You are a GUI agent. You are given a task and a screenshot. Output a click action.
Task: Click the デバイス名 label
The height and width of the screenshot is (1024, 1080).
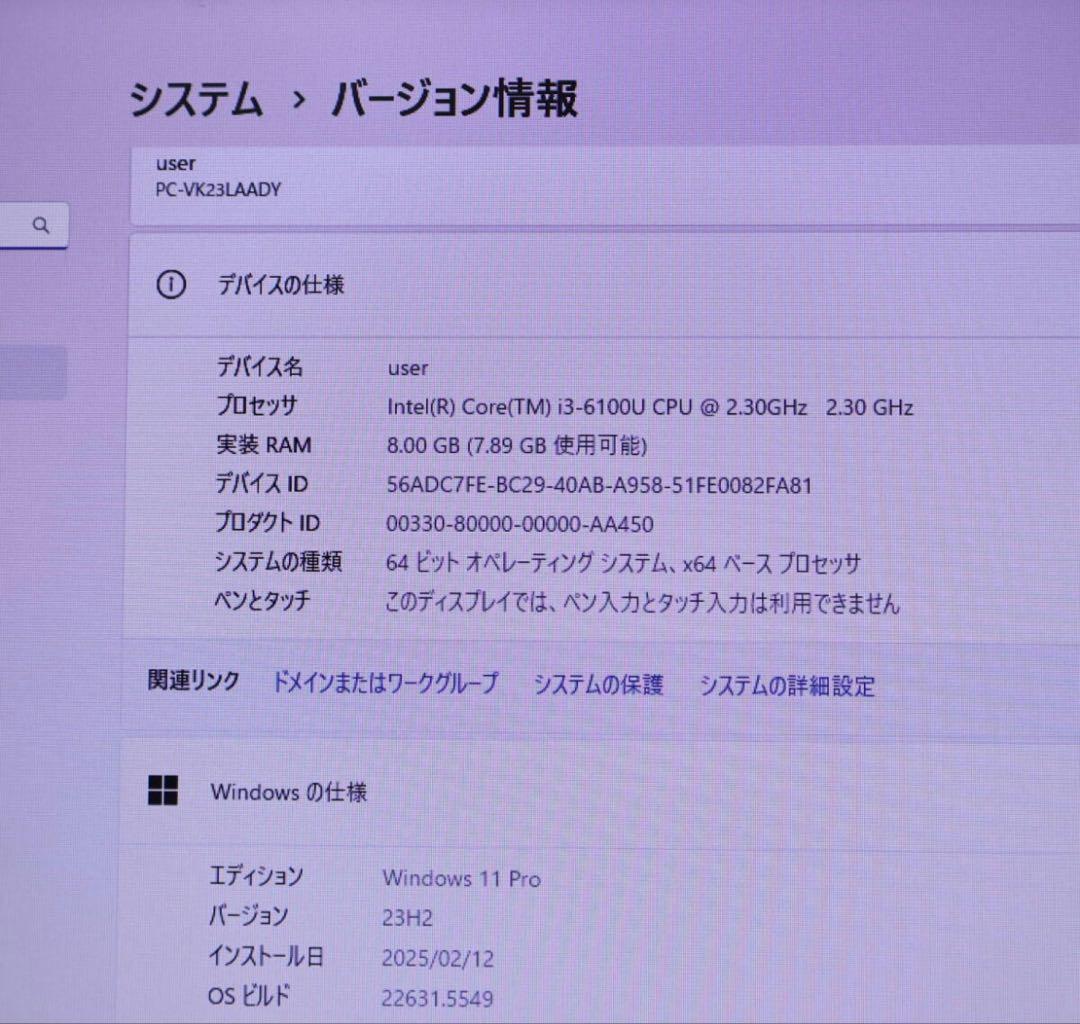[x=260, y=366]
